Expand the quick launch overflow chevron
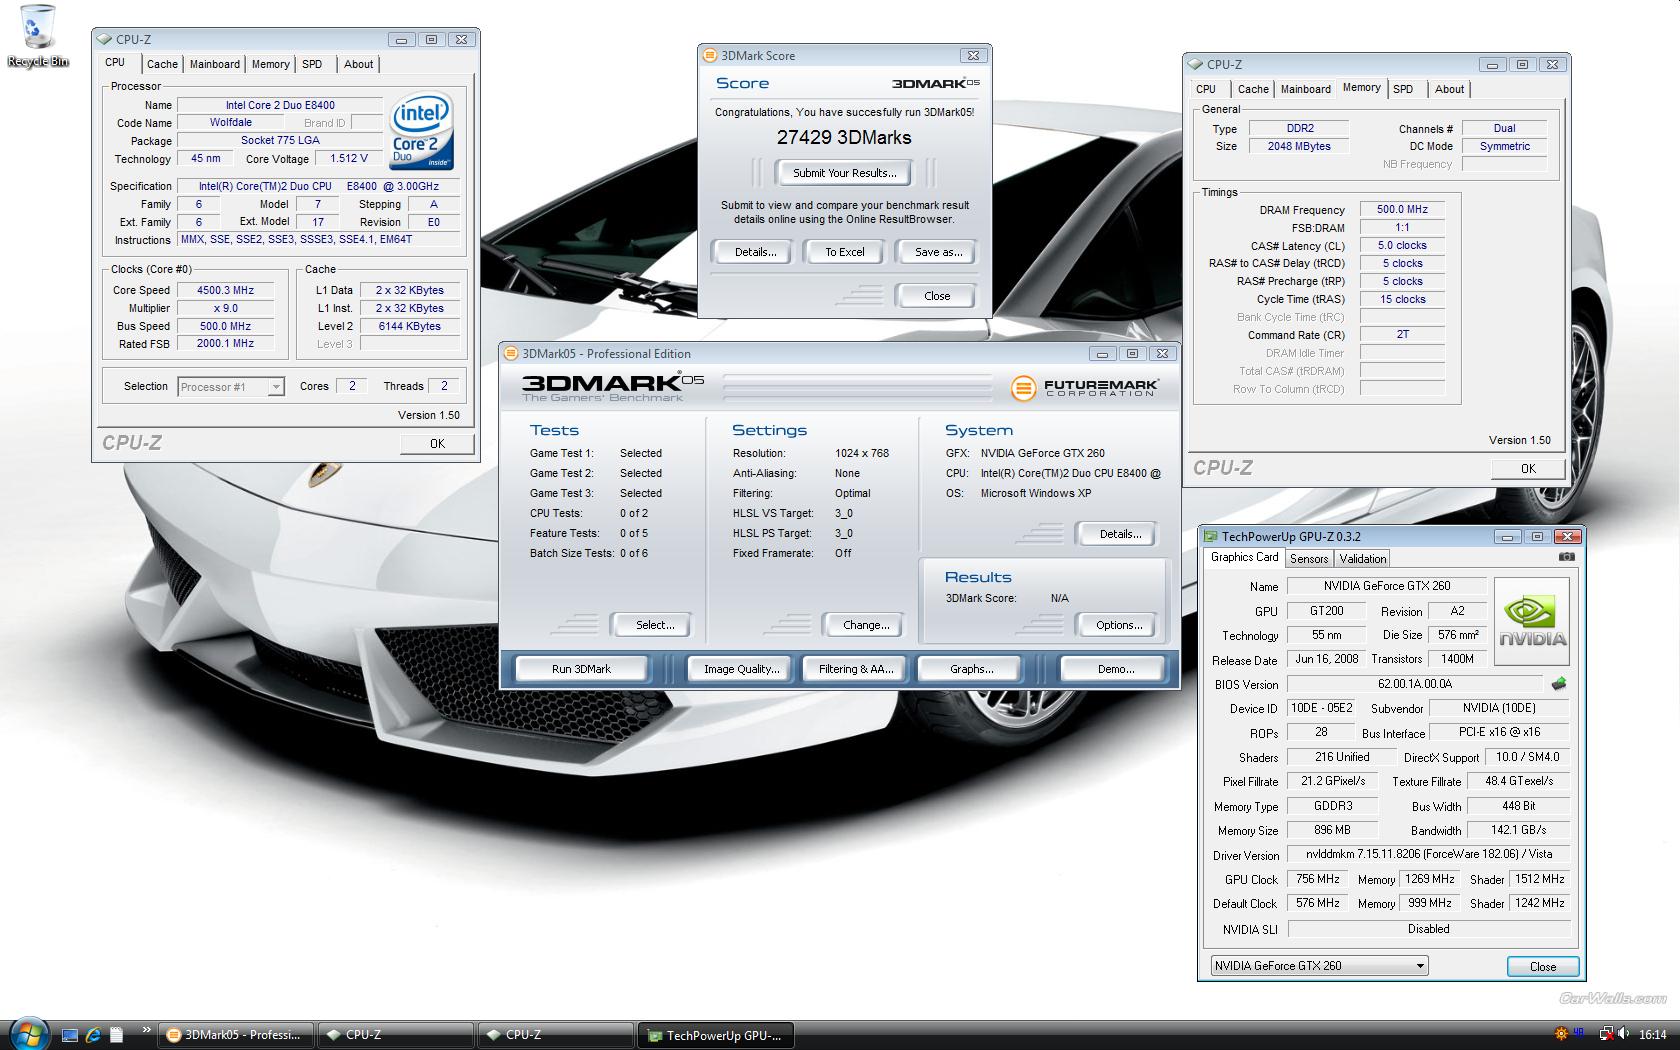Viewport: 1680px width, 1050px height. (x=146, y=1029)
